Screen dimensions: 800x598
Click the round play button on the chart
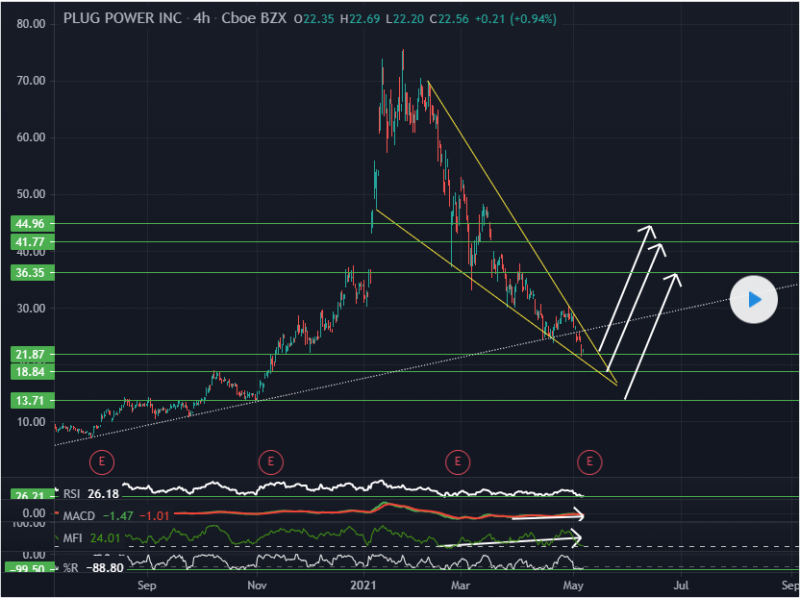point(755,299)
